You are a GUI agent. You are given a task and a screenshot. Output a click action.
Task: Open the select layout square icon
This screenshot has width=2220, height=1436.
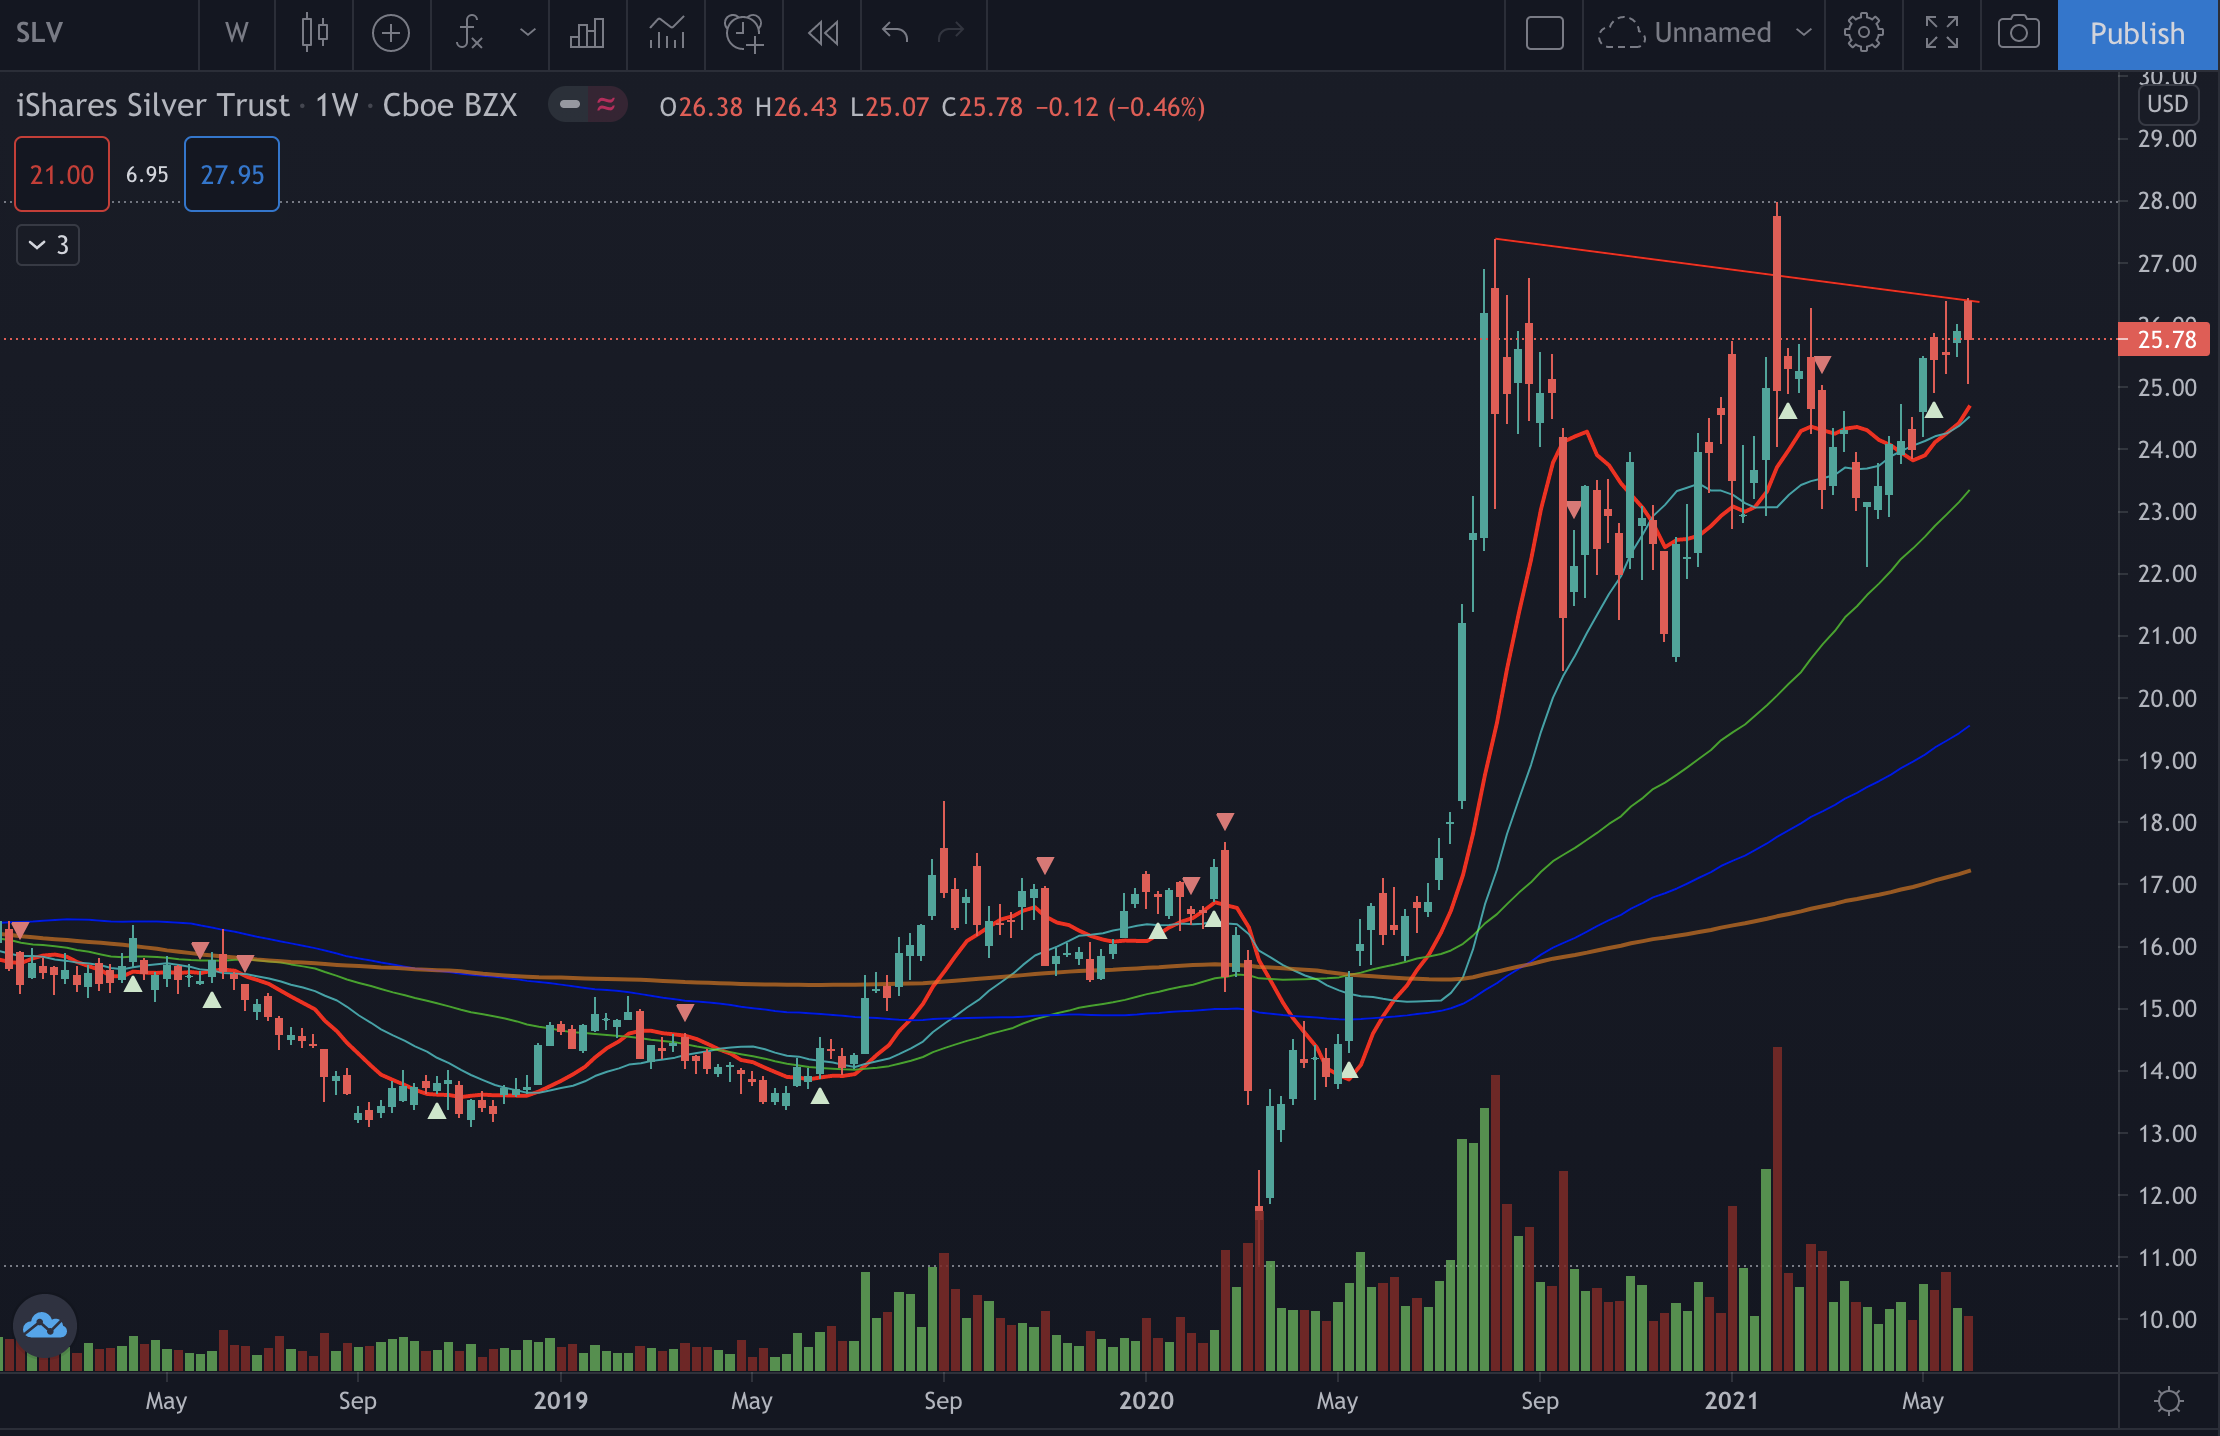coord(1544,33)
